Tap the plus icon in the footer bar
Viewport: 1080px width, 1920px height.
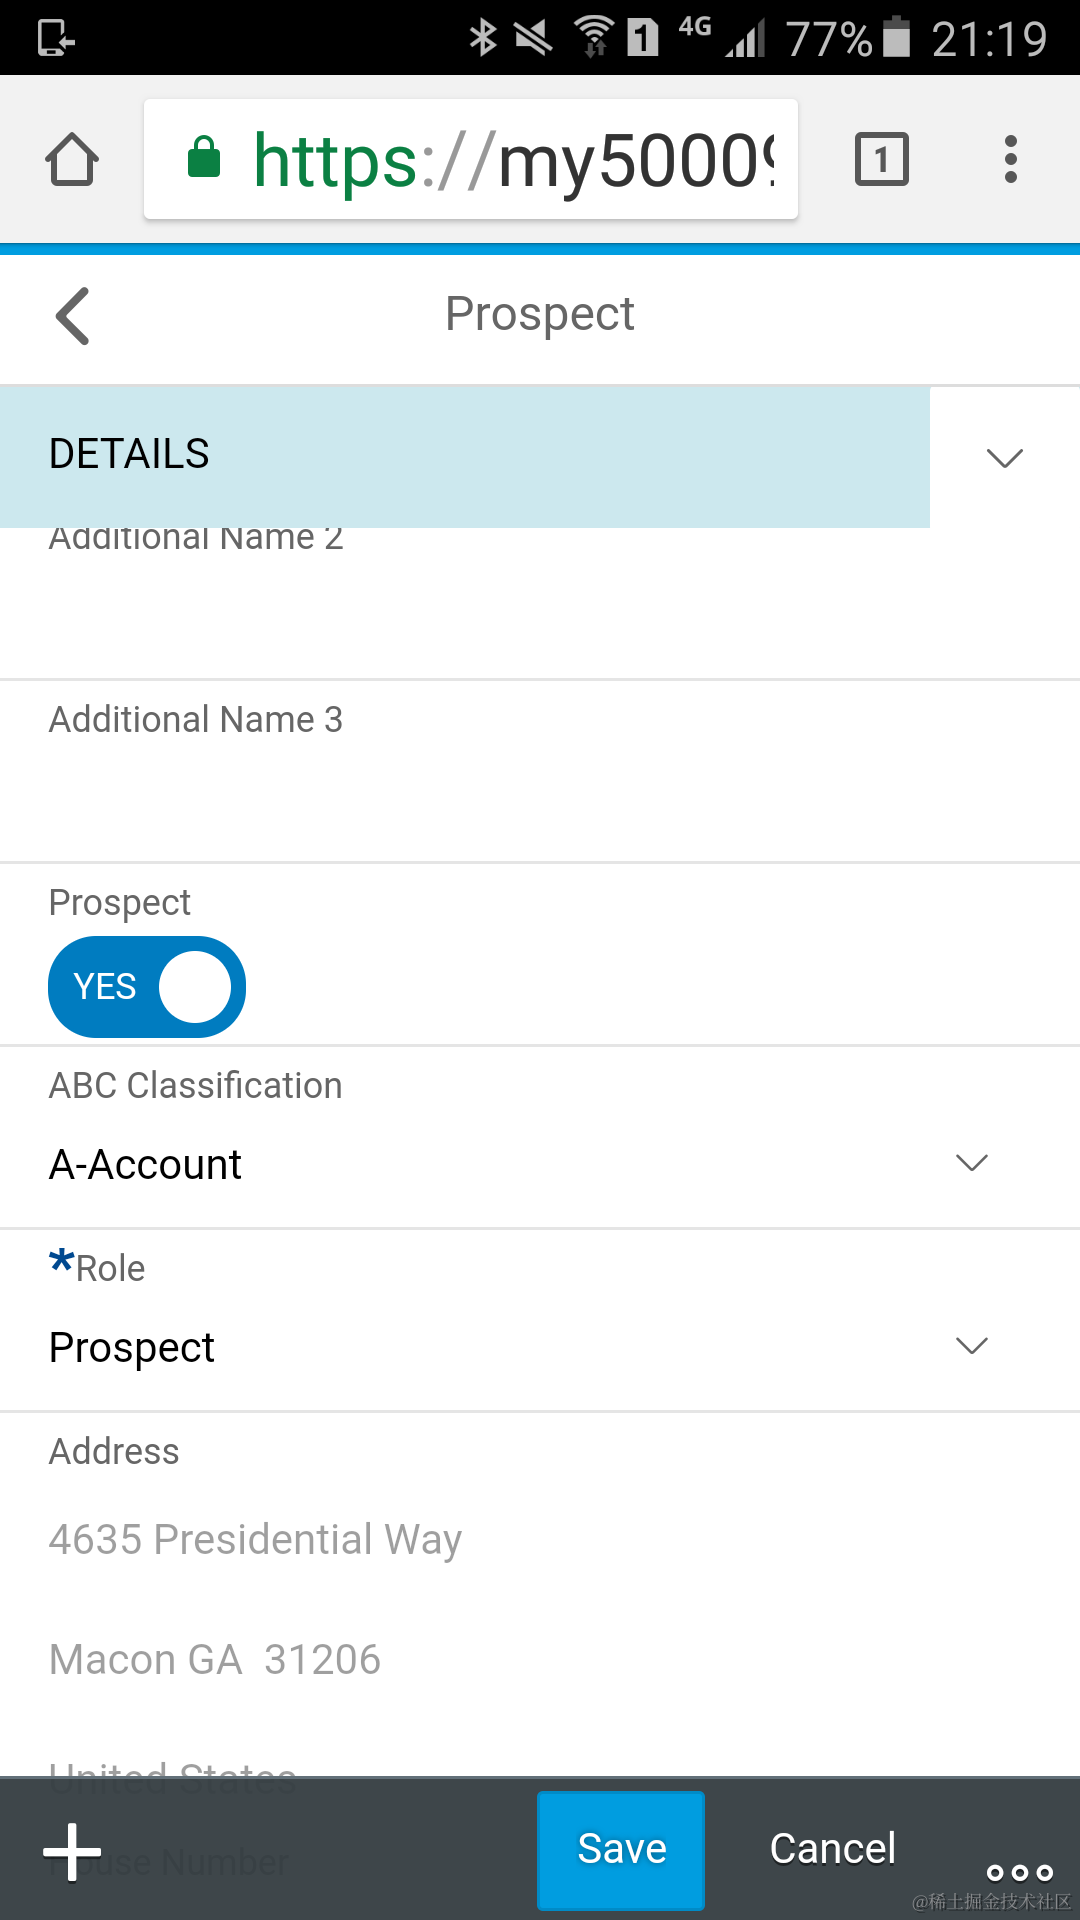tap(71, 1850)
